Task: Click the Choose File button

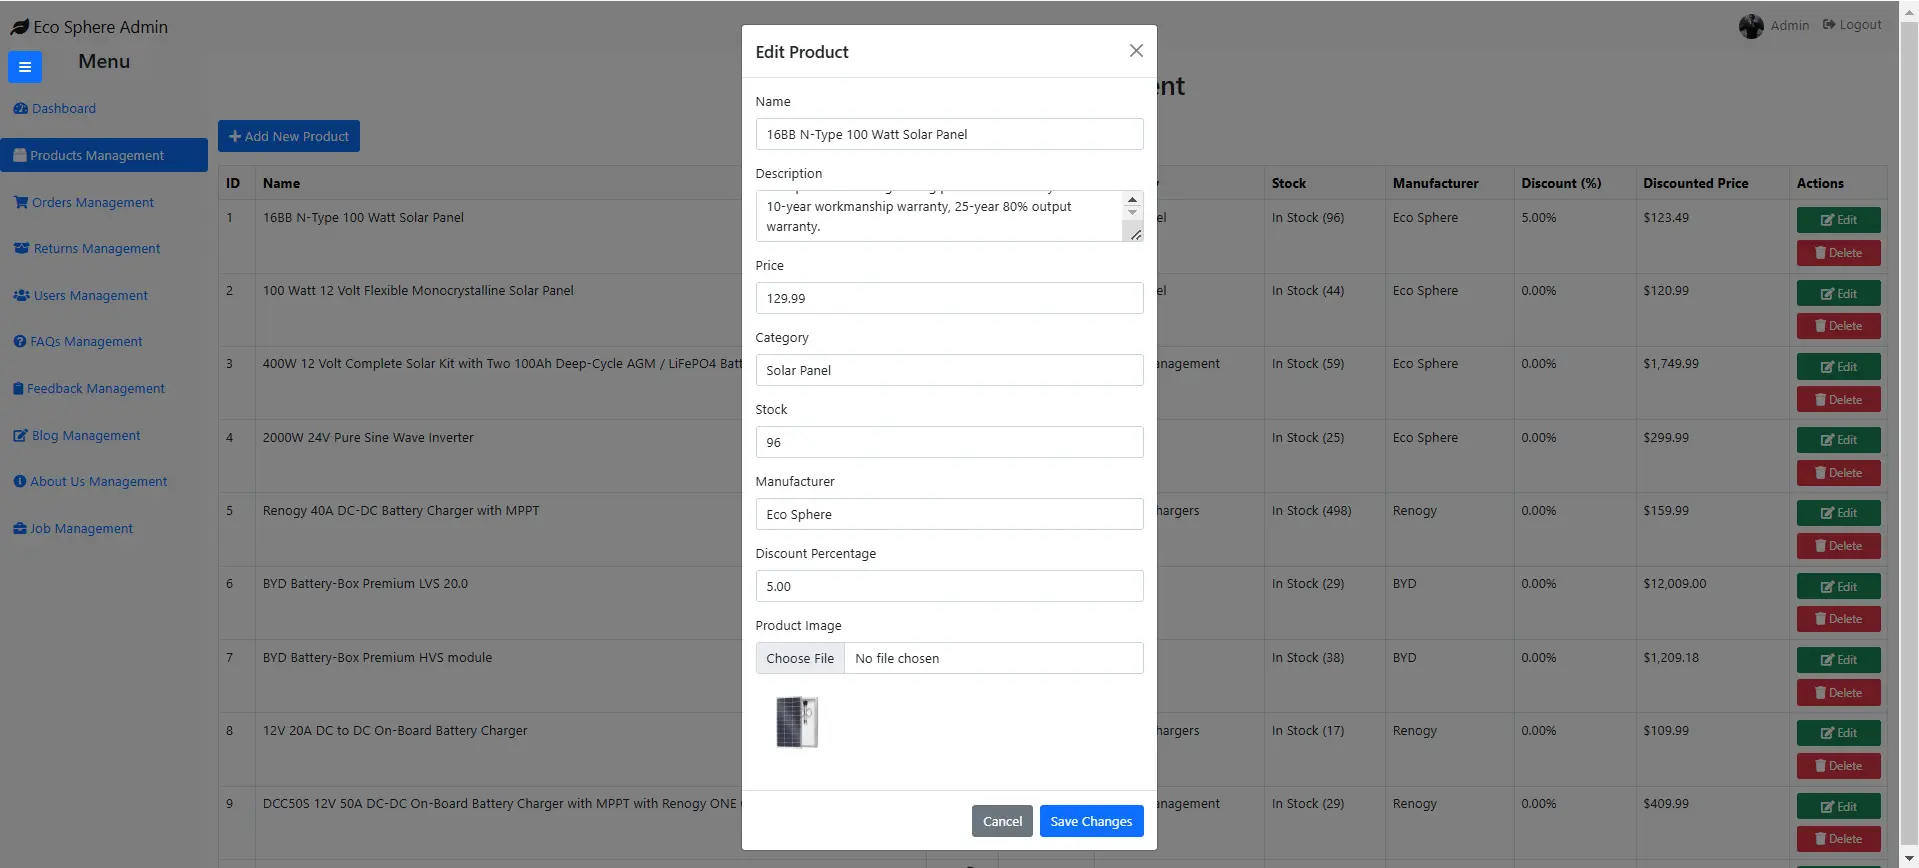Action: point(800,658)
